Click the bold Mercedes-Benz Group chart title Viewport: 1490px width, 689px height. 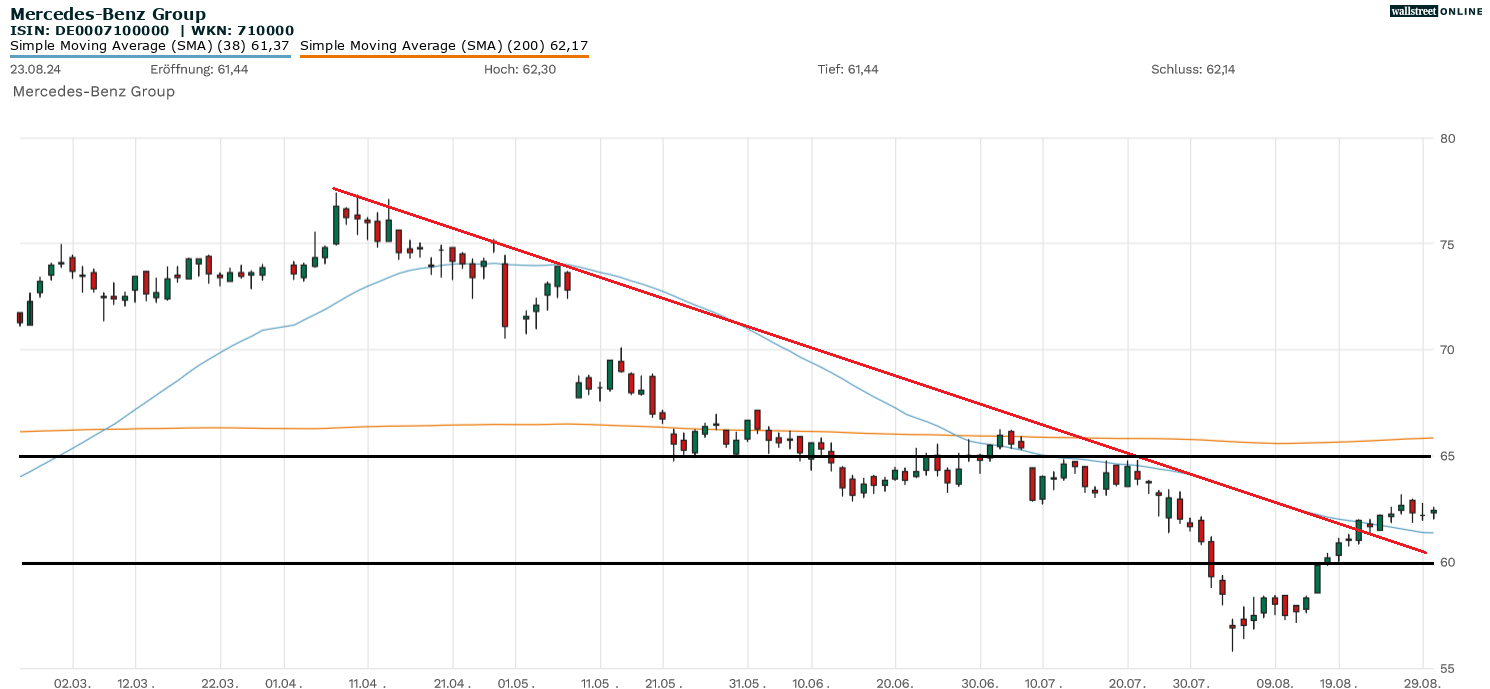pos(108,14)
